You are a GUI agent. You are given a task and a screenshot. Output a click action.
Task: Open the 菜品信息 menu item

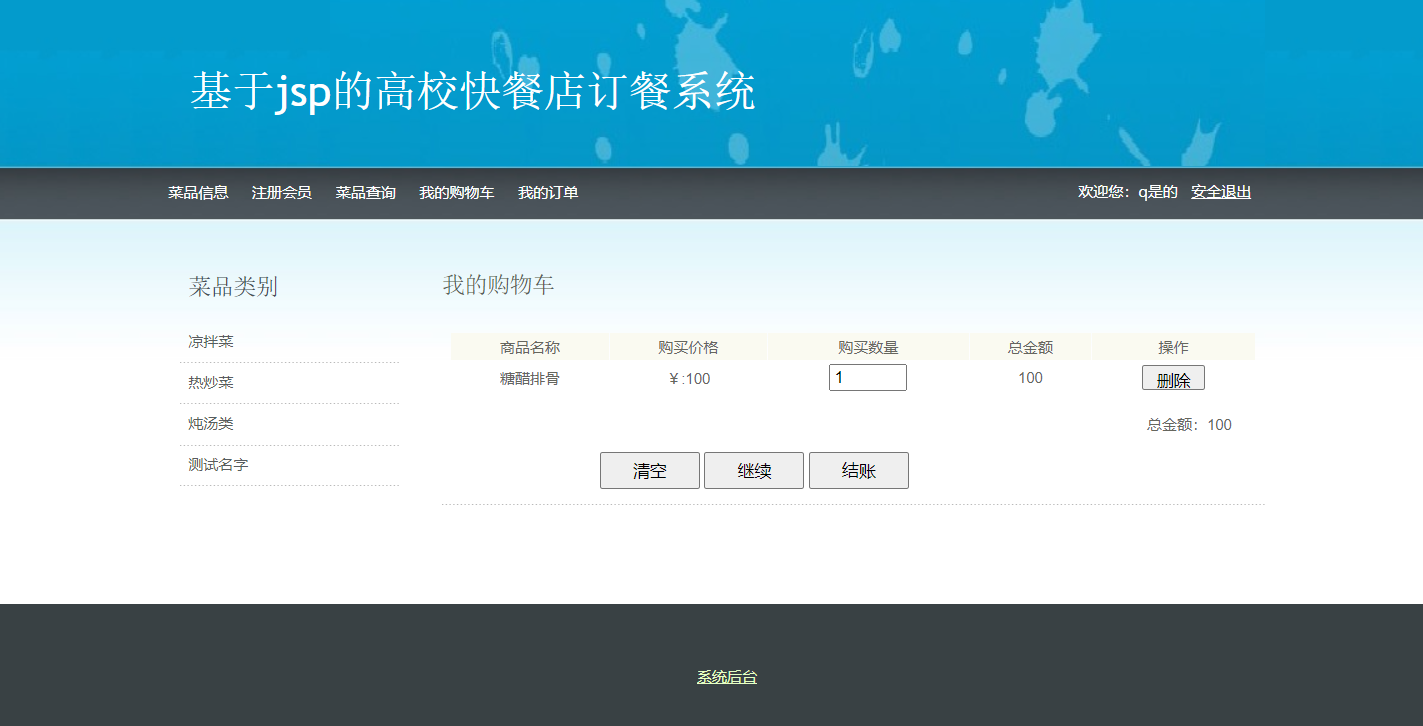tap(198, 193)
